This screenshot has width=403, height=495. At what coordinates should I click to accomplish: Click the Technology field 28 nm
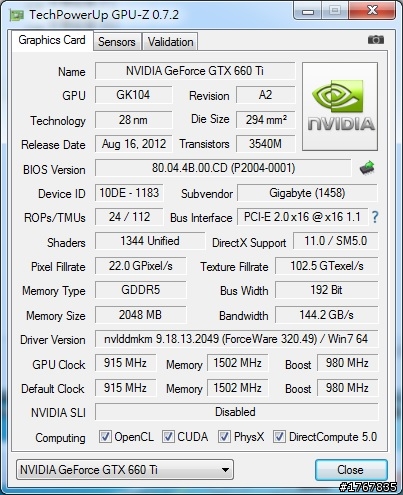point(134,120)
